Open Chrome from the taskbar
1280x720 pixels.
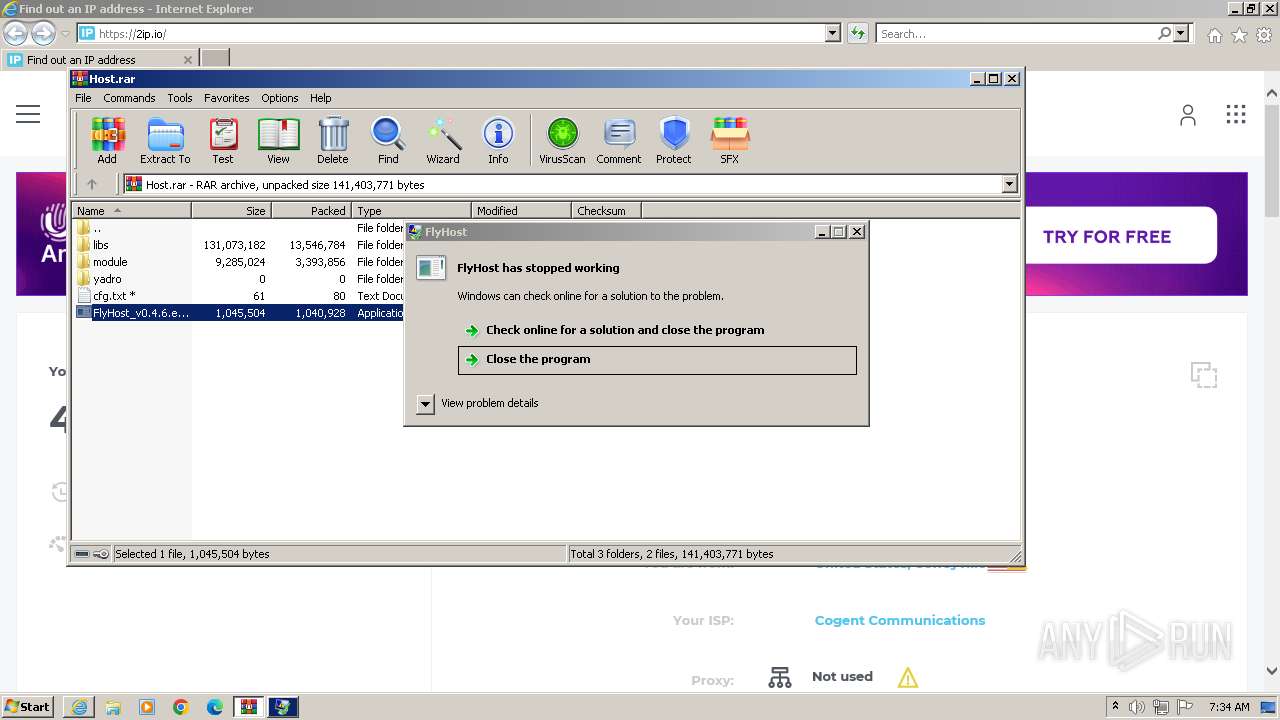tap(181, 706)
